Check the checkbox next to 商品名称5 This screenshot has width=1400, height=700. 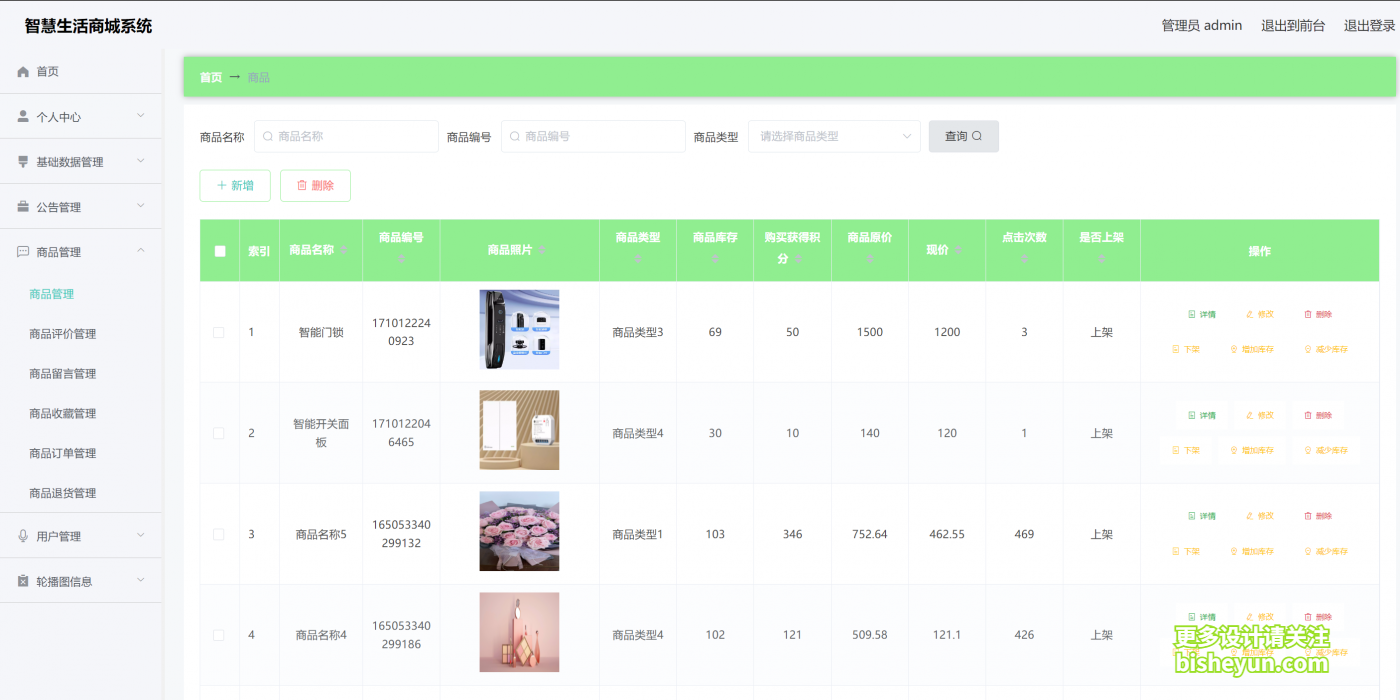click(219, 534)
